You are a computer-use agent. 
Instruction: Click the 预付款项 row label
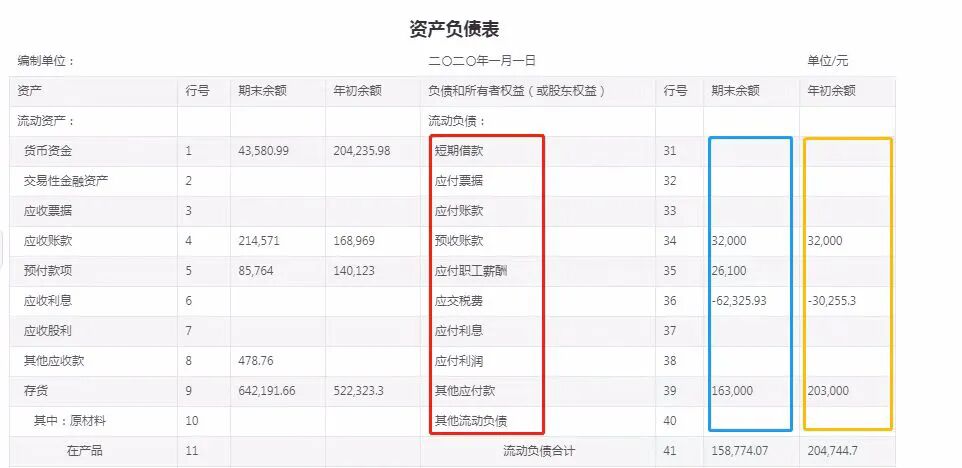coord(48,271)
